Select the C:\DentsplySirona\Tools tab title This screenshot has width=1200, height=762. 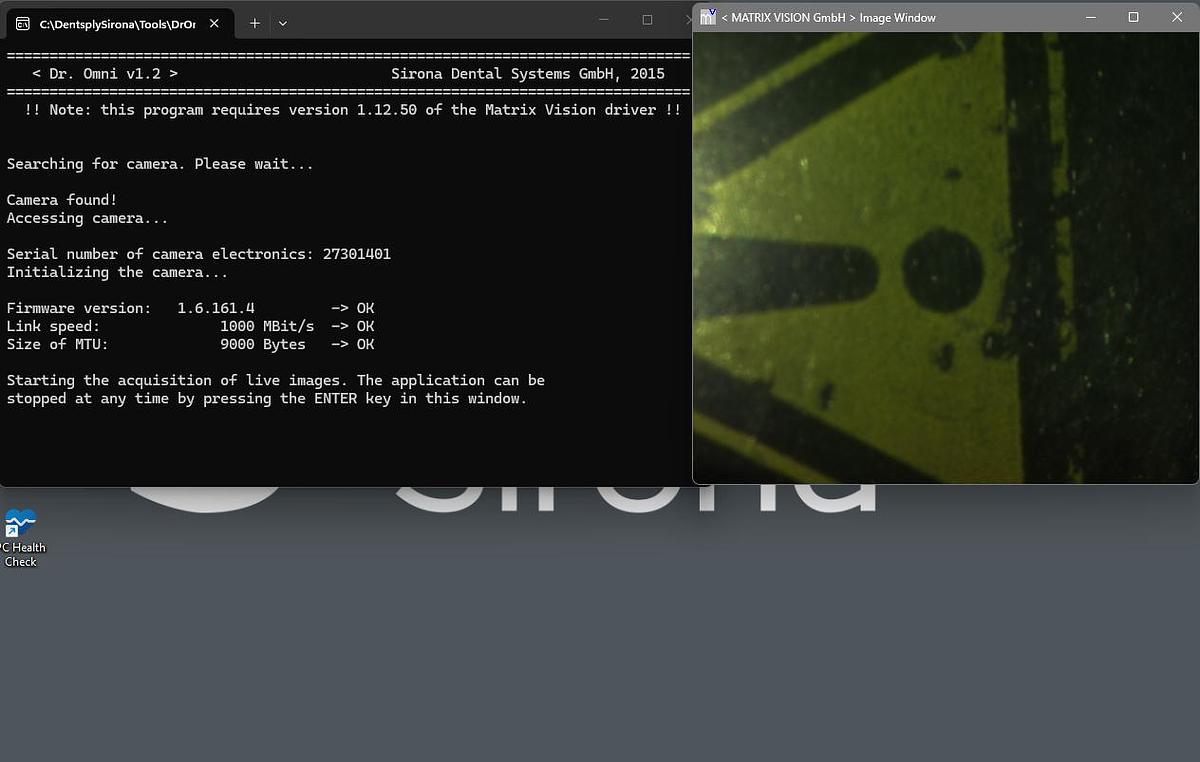[x=117, y=23]
